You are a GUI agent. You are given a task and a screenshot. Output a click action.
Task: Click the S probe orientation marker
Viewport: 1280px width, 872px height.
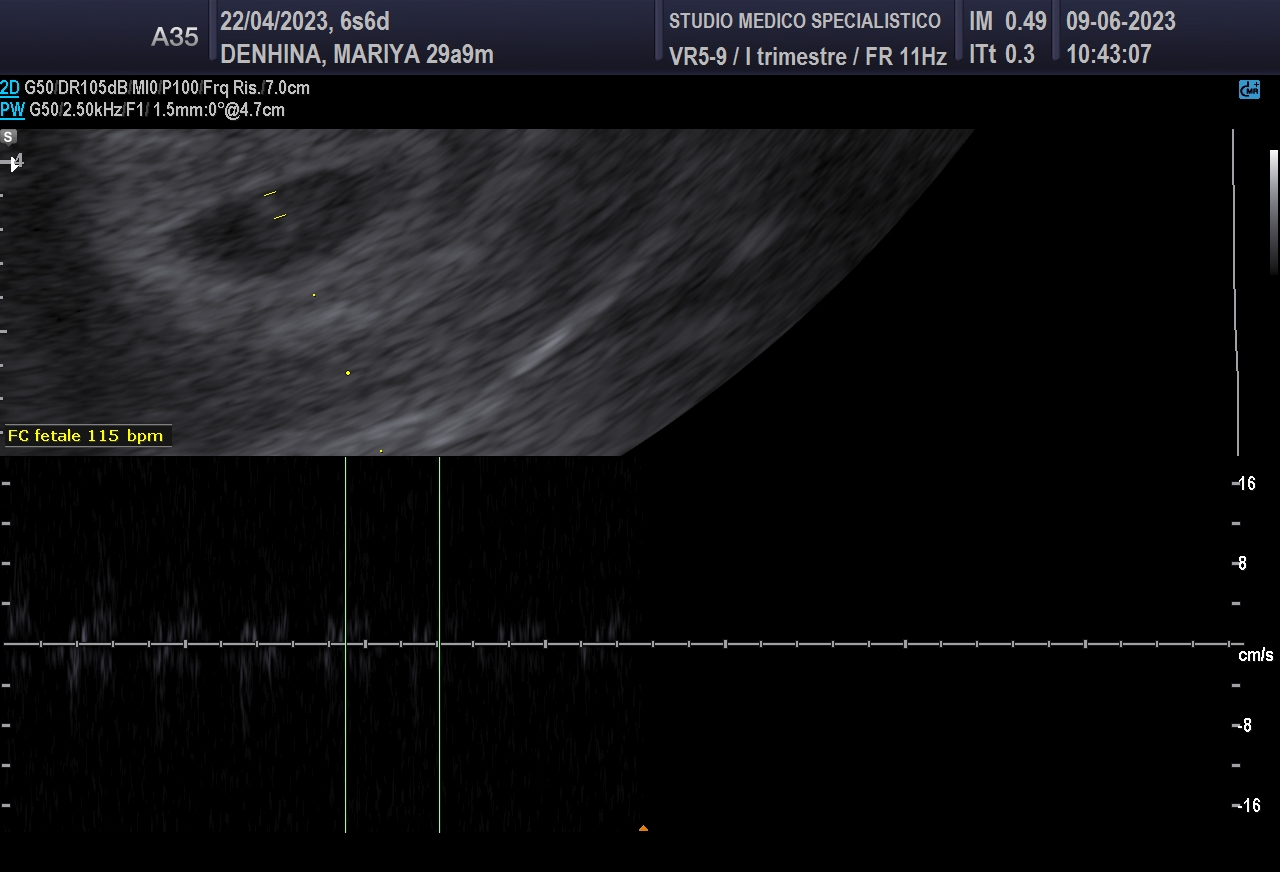click(x=9, y=137)
